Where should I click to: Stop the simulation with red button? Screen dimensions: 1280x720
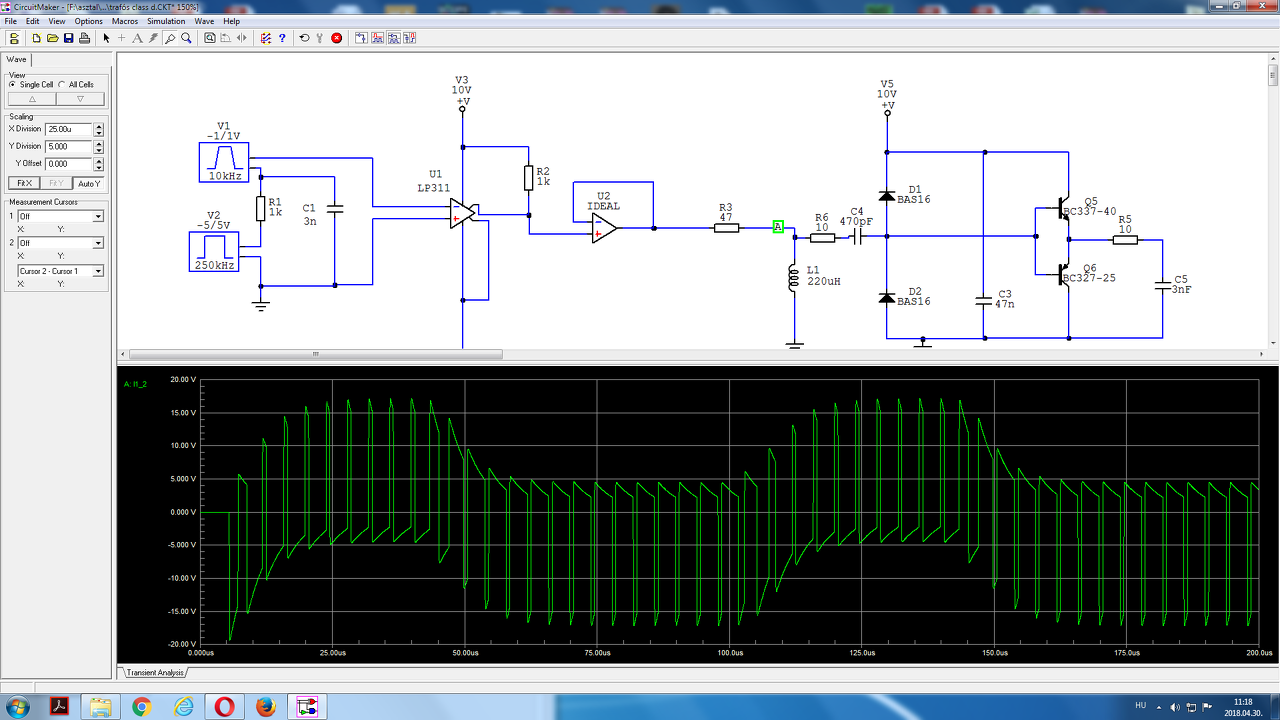(x=336, y=38)
